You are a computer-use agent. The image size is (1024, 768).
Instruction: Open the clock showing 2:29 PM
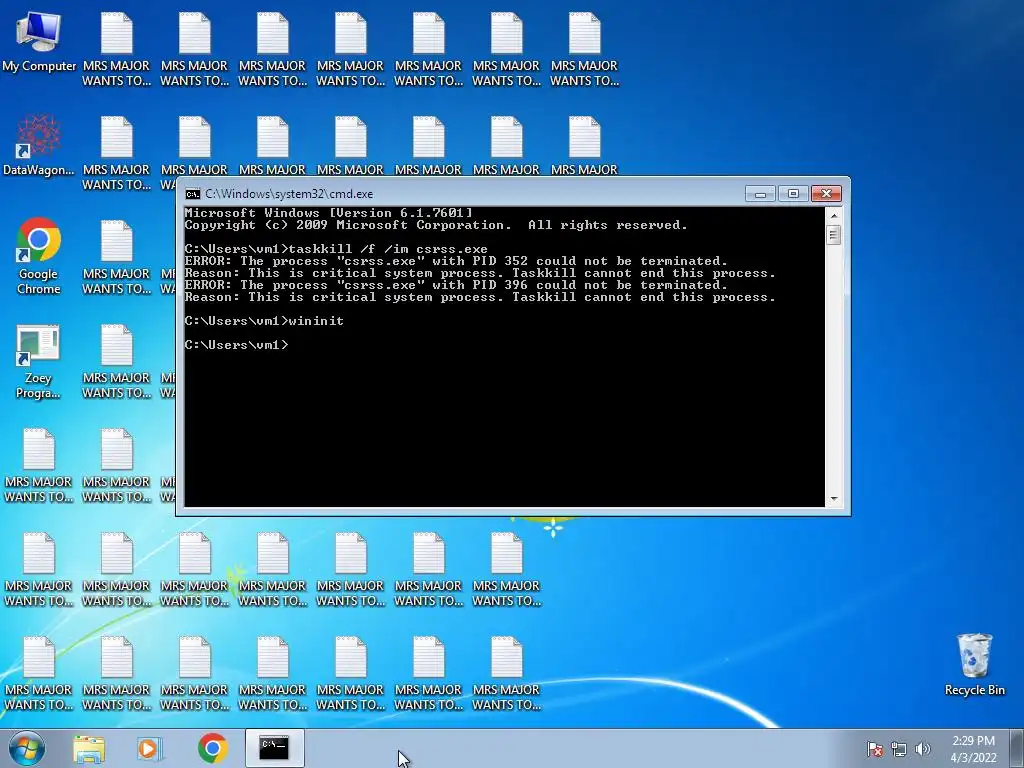[x=974, y=749]
